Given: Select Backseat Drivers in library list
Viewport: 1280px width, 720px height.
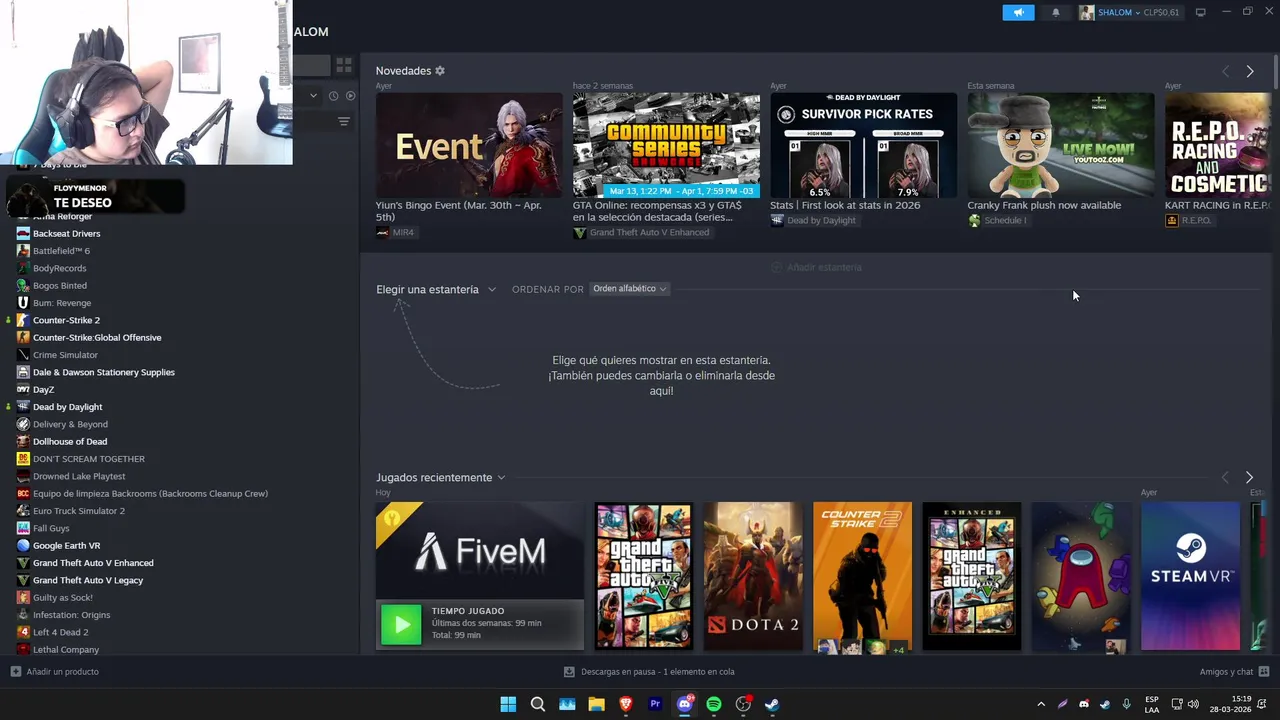Looking at the screenshot, I should [x=66, y=233].
